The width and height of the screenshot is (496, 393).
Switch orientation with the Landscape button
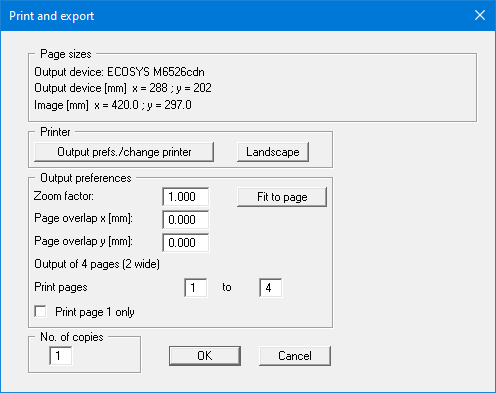pyautogui.click(x=273, y=152)
